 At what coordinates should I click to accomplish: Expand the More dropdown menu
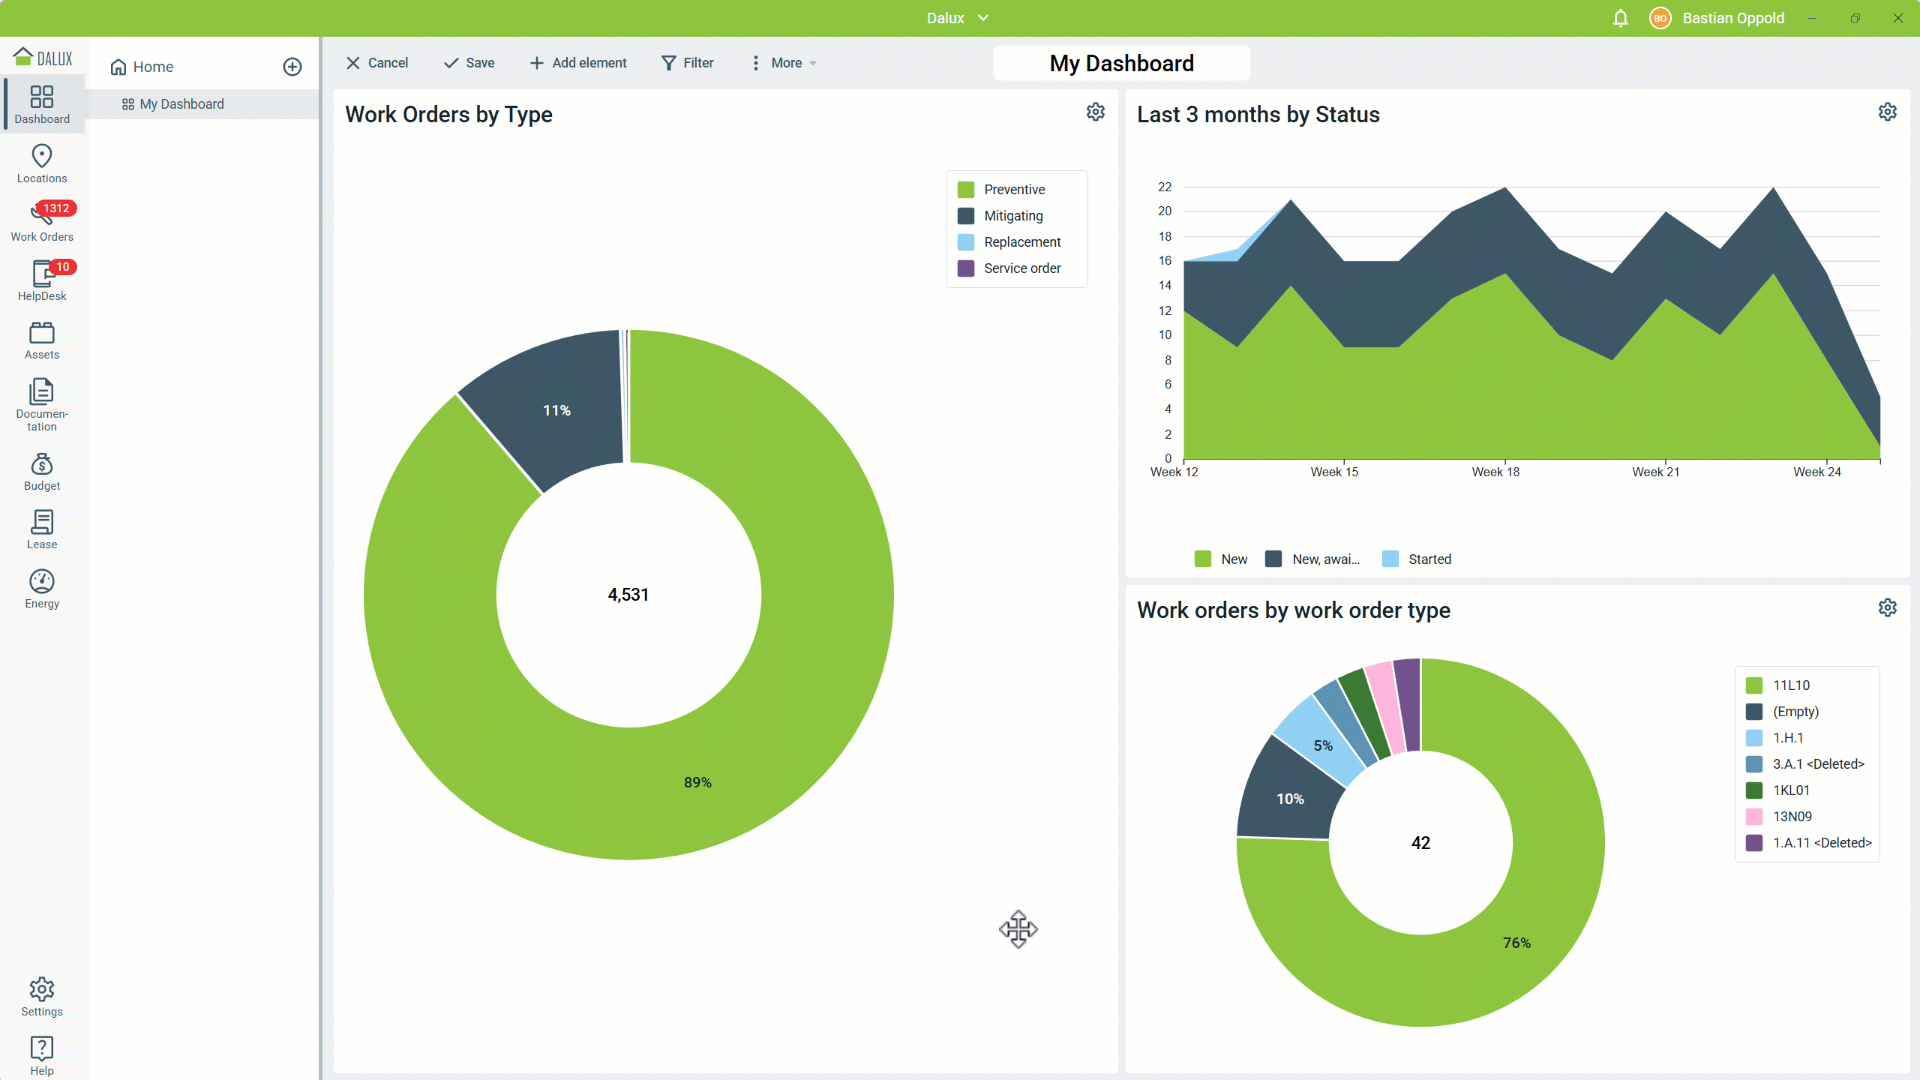pos(784,63)
